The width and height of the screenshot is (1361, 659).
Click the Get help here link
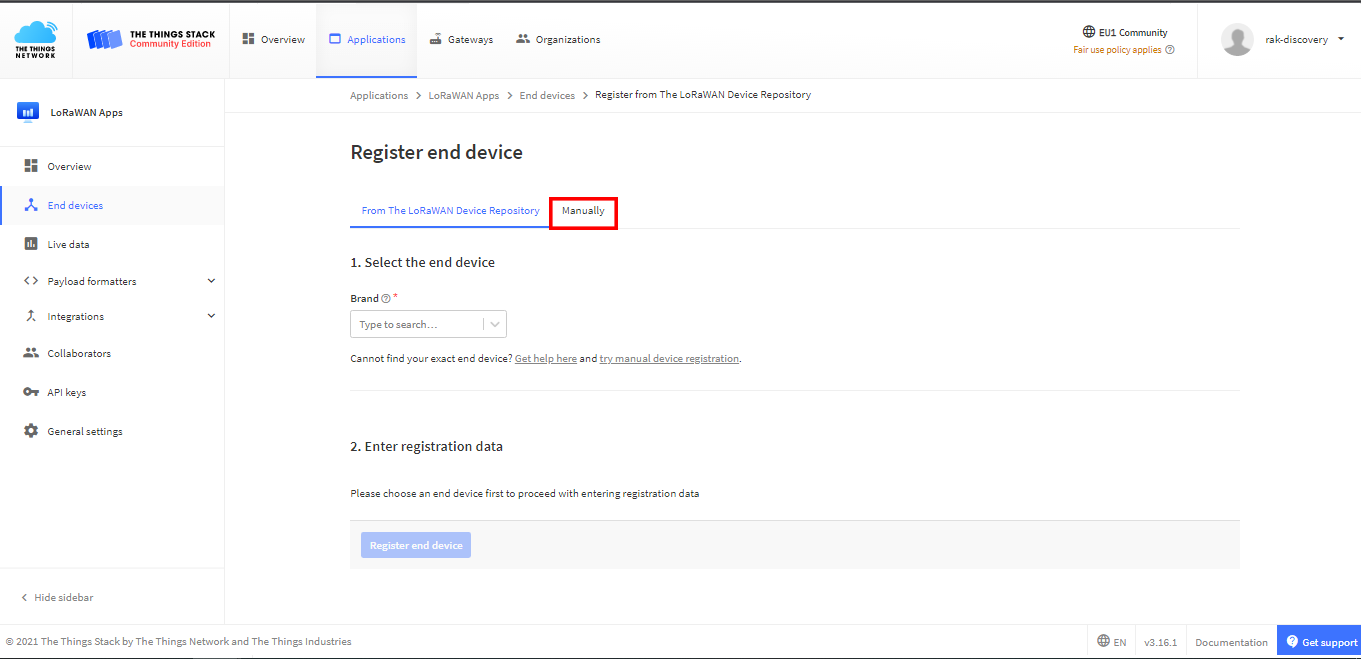click(x=545, y=357)
